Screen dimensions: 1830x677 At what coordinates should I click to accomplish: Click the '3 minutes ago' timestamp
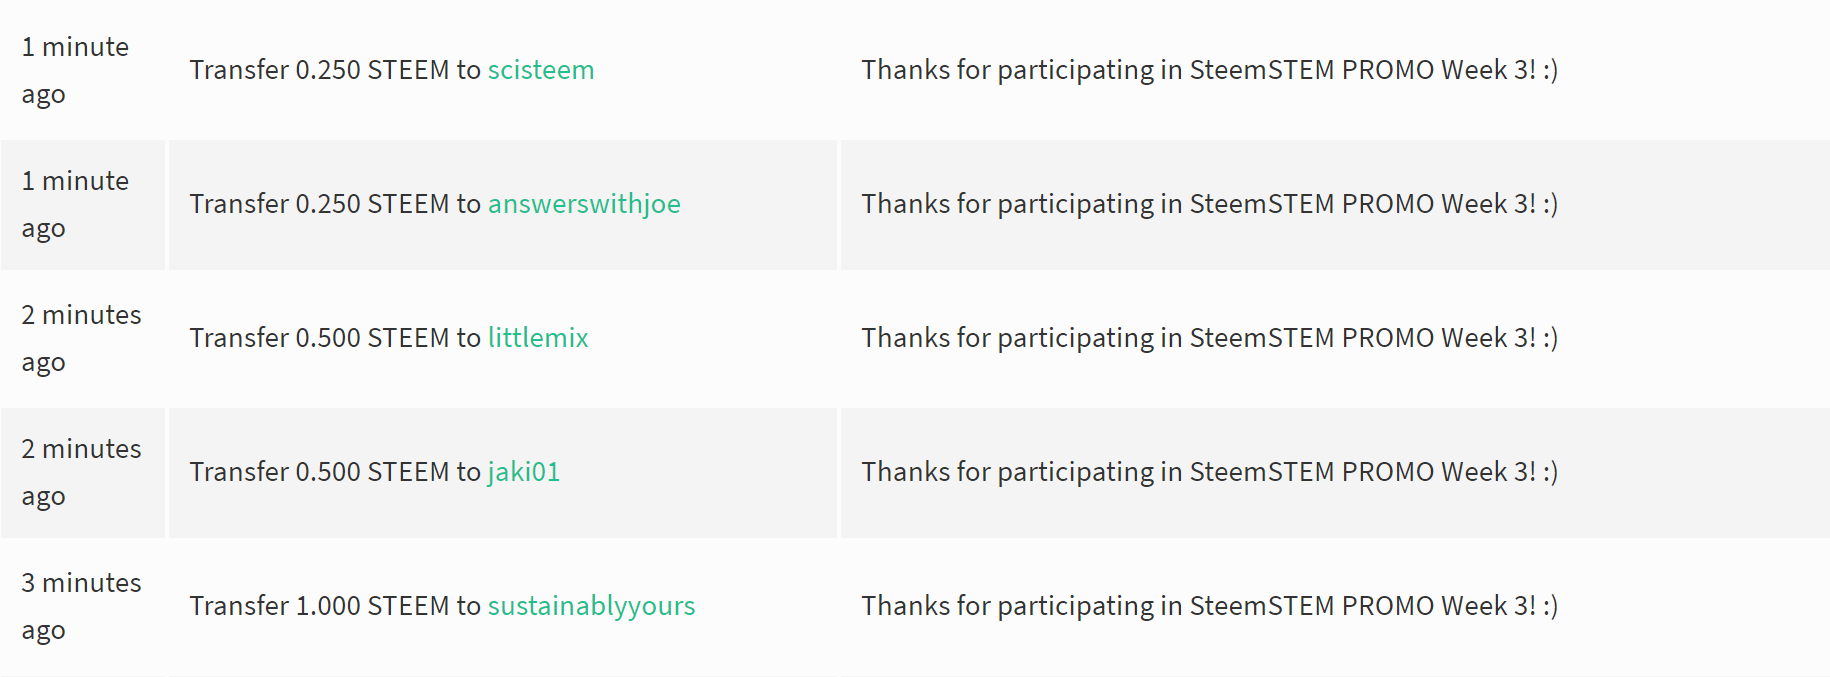[81, 606]
